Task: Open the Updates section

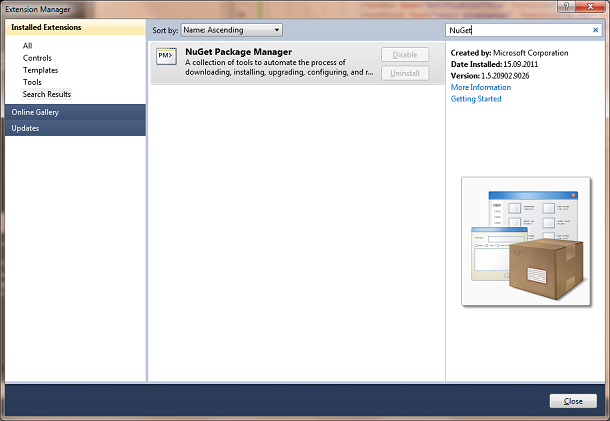Action: (75, 128)
